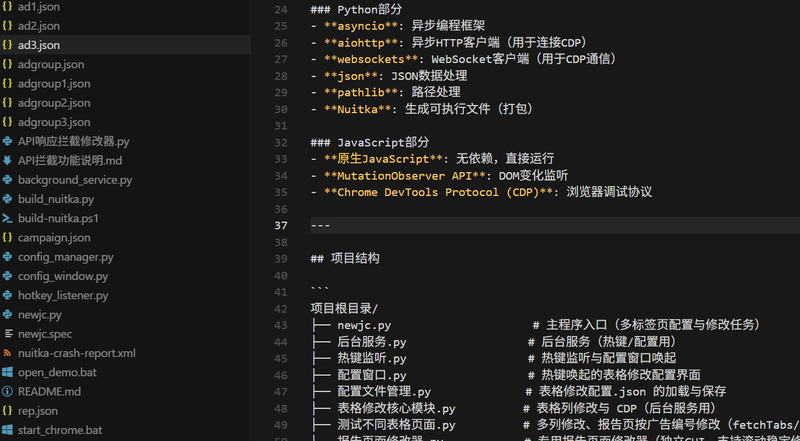Click the '## 项目结构' heading
The image size is (800, 441).
pyautogui.click(x=345, y=259)
